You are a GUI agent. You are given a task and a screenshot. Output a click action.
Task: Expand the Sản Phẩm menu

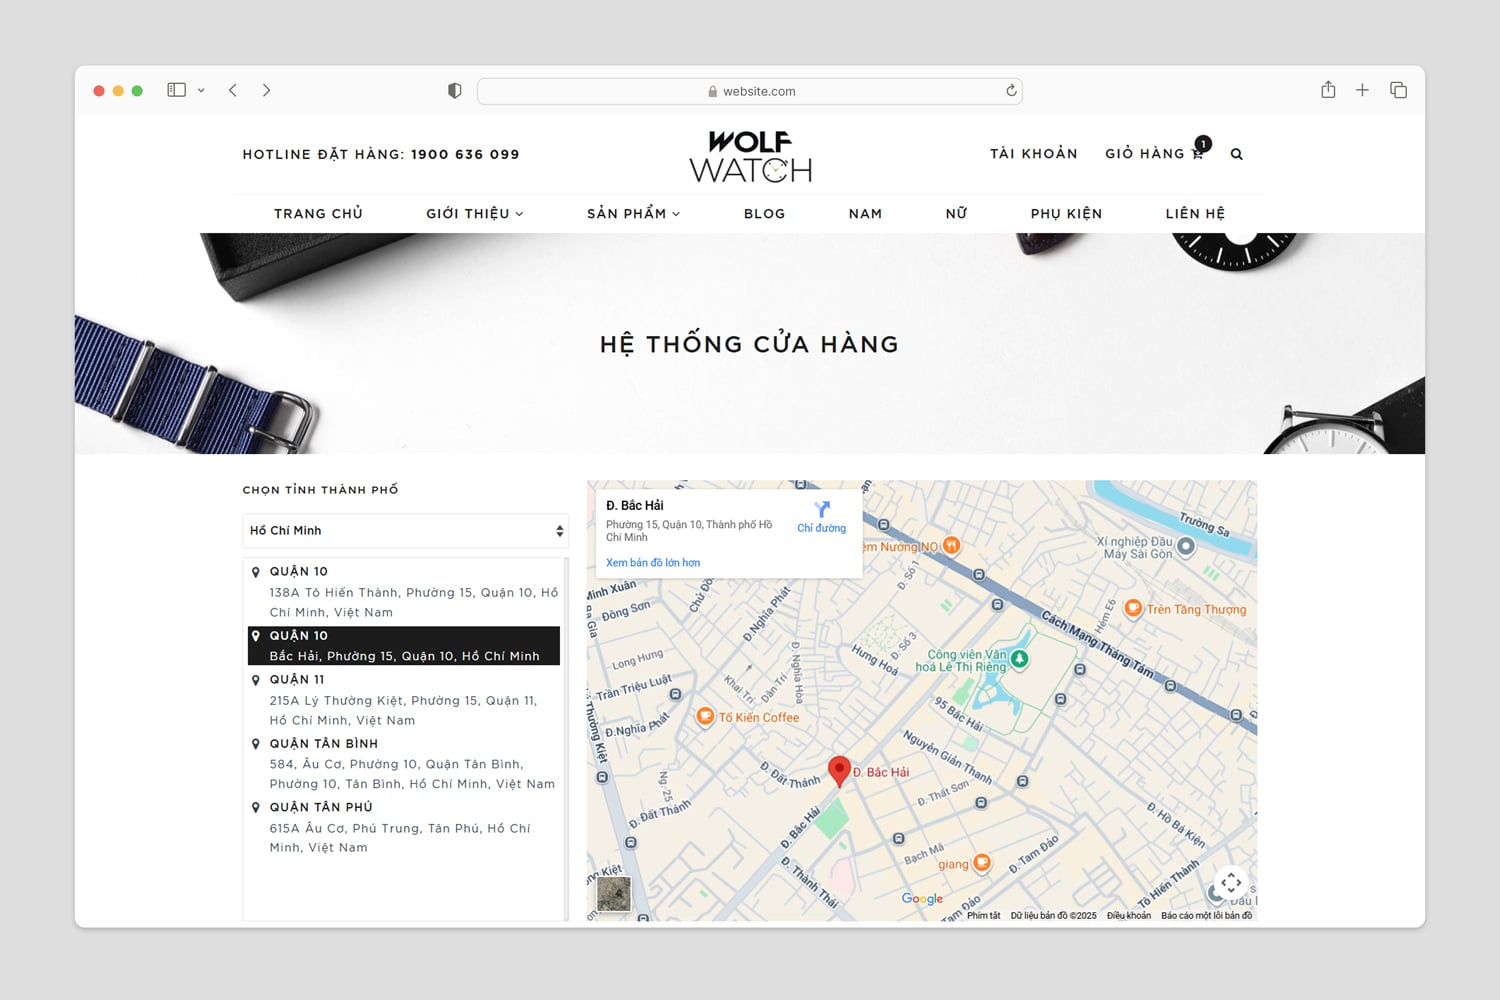633,214
